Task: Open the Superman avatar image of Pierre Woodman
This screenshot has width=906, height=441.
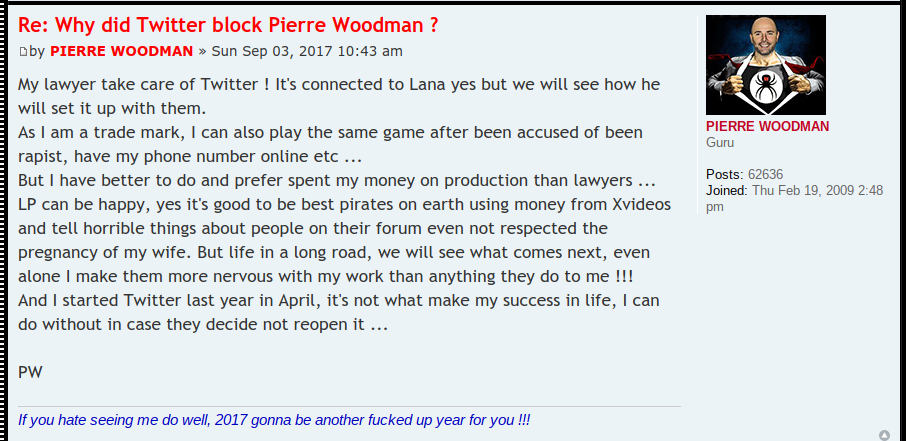Action: (x=766, y=65)
